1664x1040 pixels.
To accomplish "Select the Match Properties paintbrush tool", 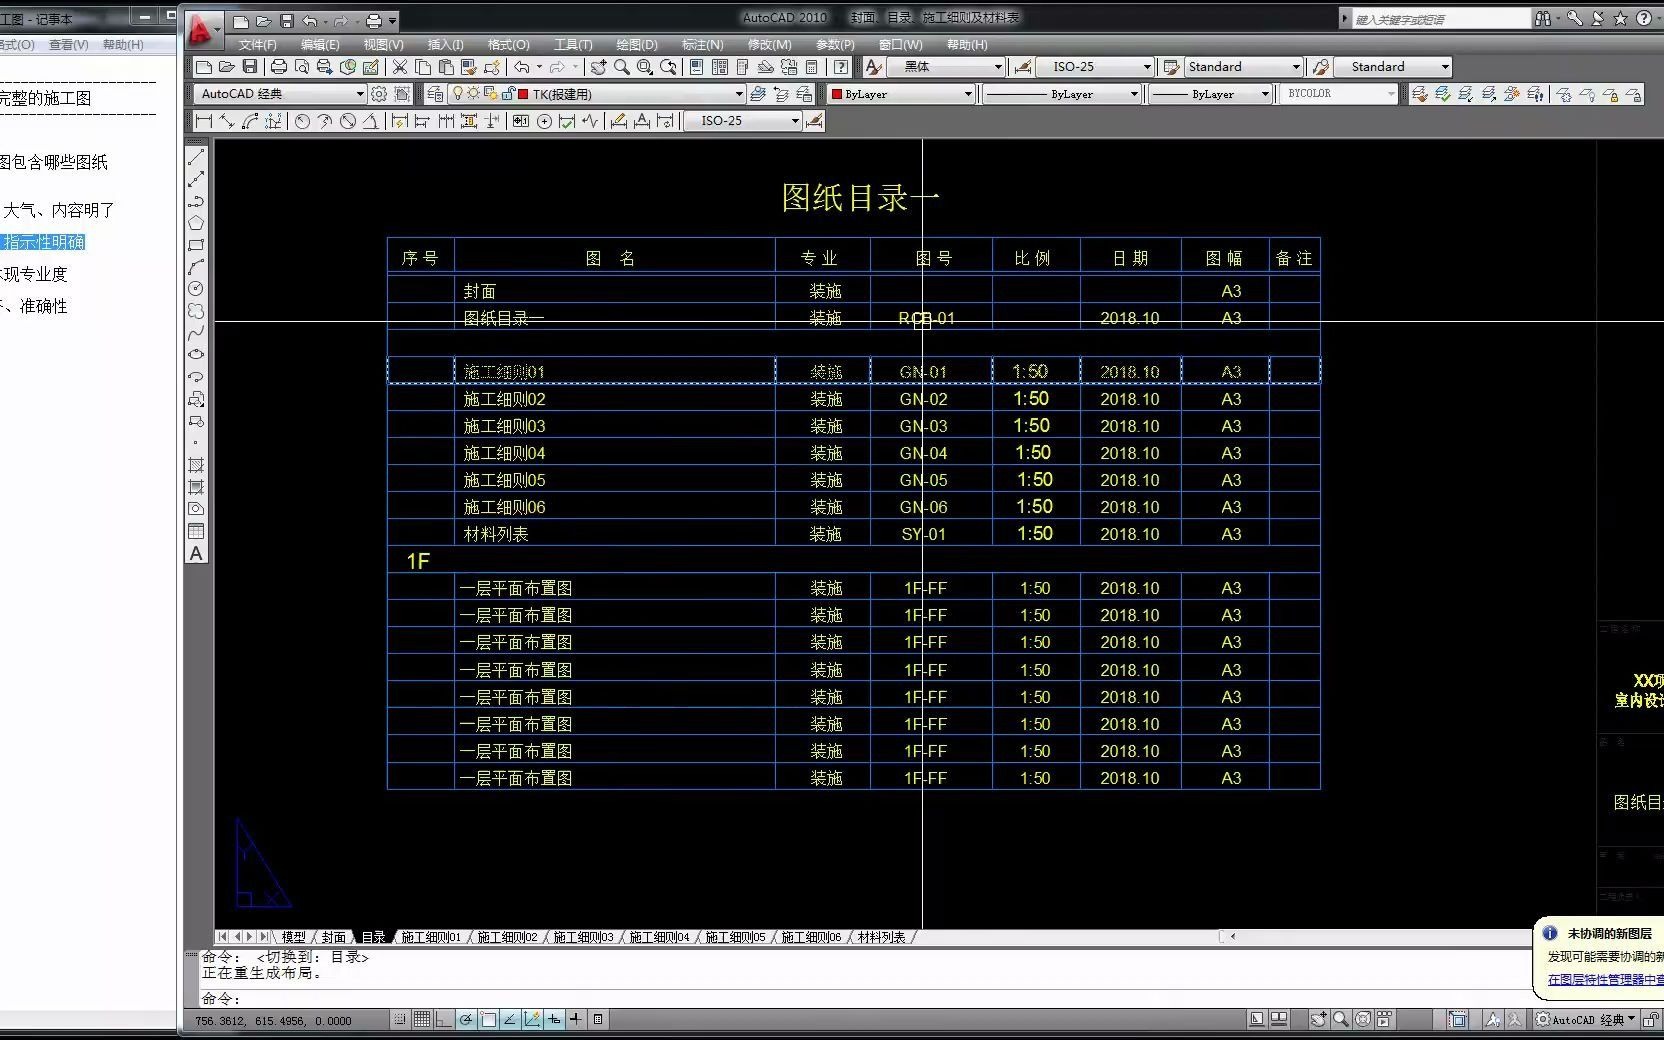I will point(471,66).
